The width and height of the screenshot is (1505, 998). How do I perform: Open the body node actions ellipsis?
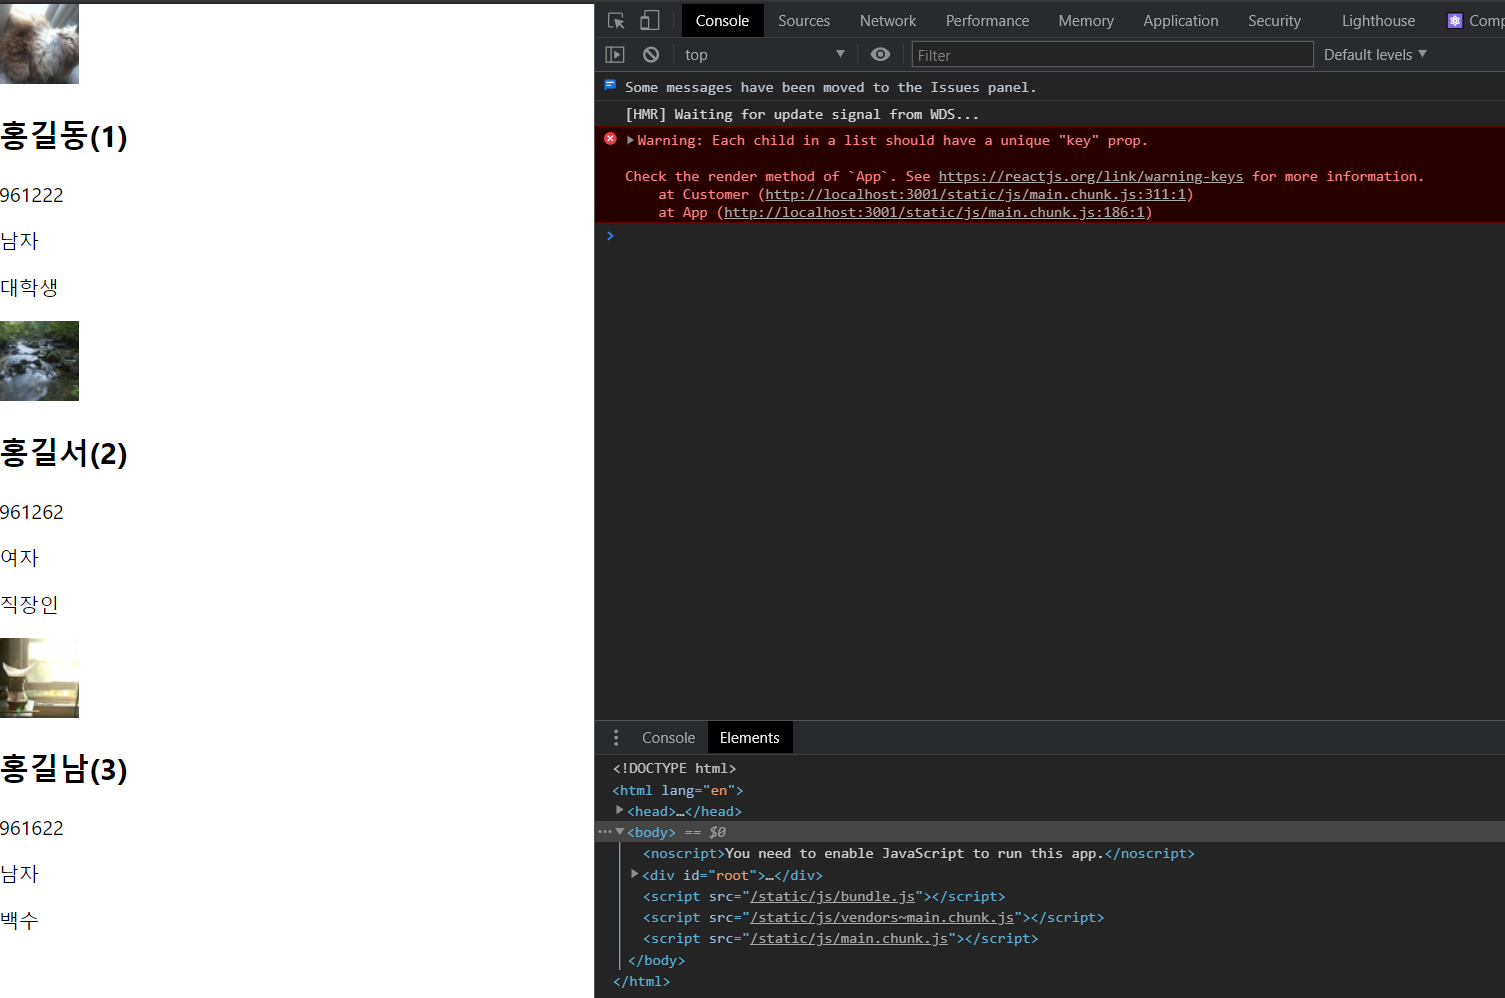(604, 832)
